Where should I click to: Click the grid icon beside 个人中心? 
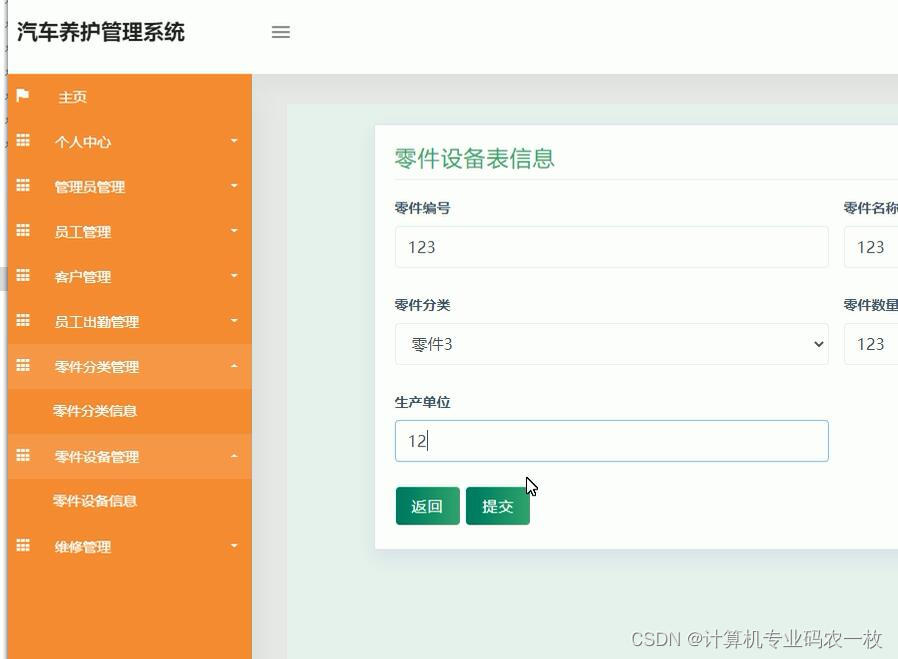[x=23, y=141]
